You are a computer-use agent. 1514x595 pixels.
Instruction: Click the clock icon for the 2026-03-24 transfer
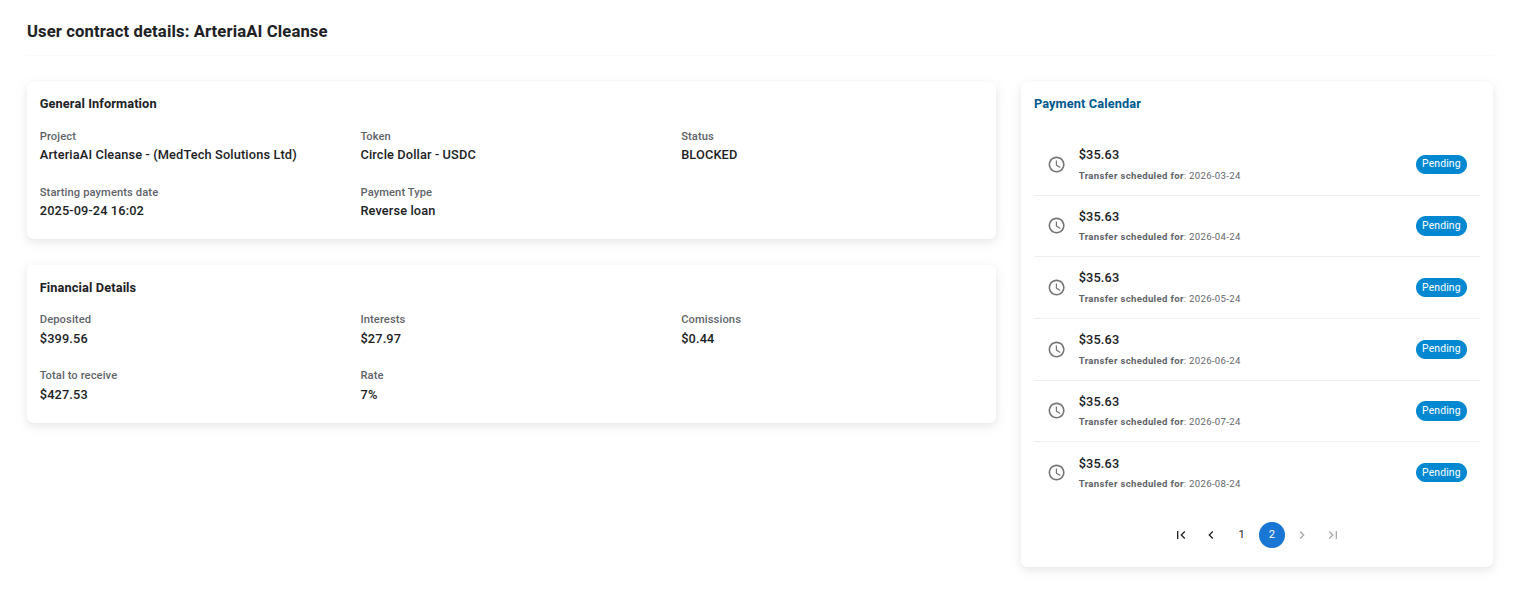[x=1056, y=164]
